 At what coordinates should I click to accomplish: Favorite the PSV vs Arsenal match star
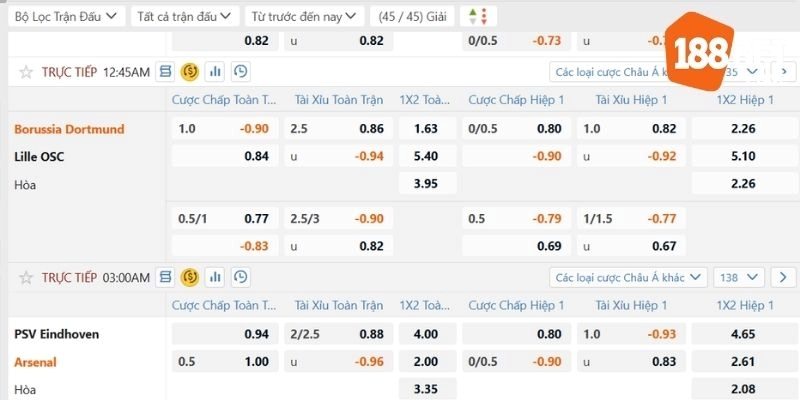tap(26, 278)
